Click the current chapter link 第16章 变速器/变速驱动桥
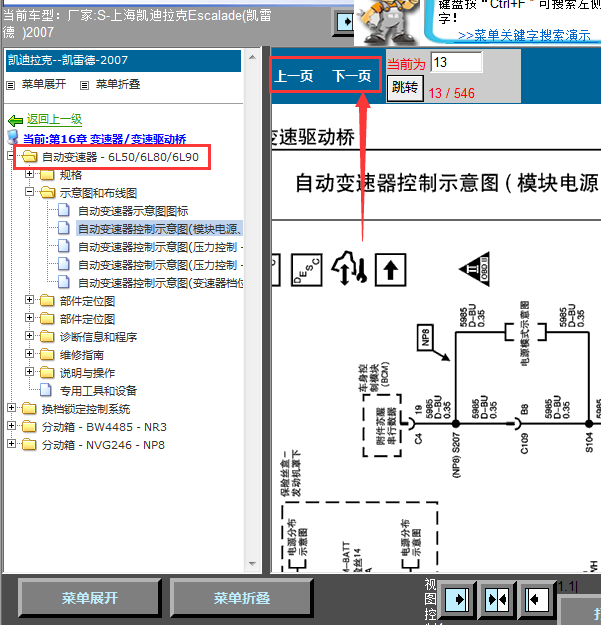This screenshot has width=601, height=625. tap(105, 139)
